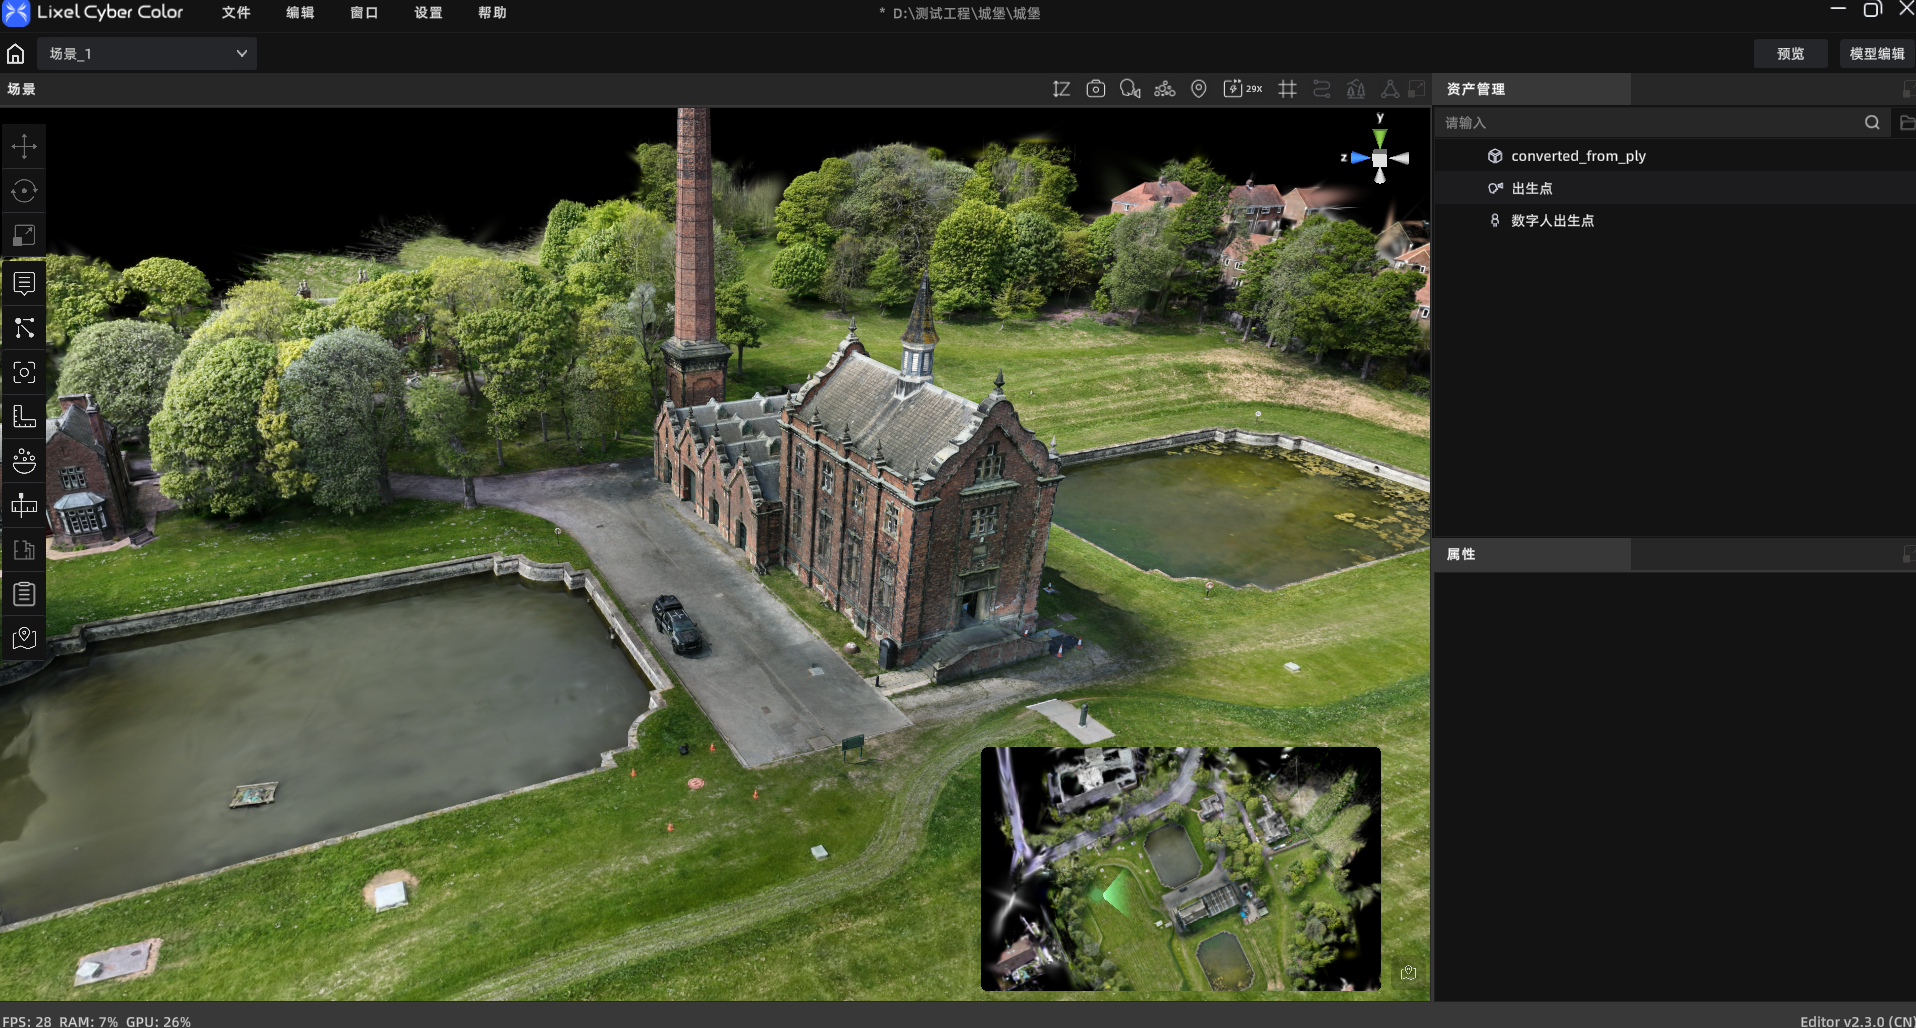This screenshot has height=1028, width=1916.
Task: Take a scene screenshot with camera icon
Action: (1096, 89)
